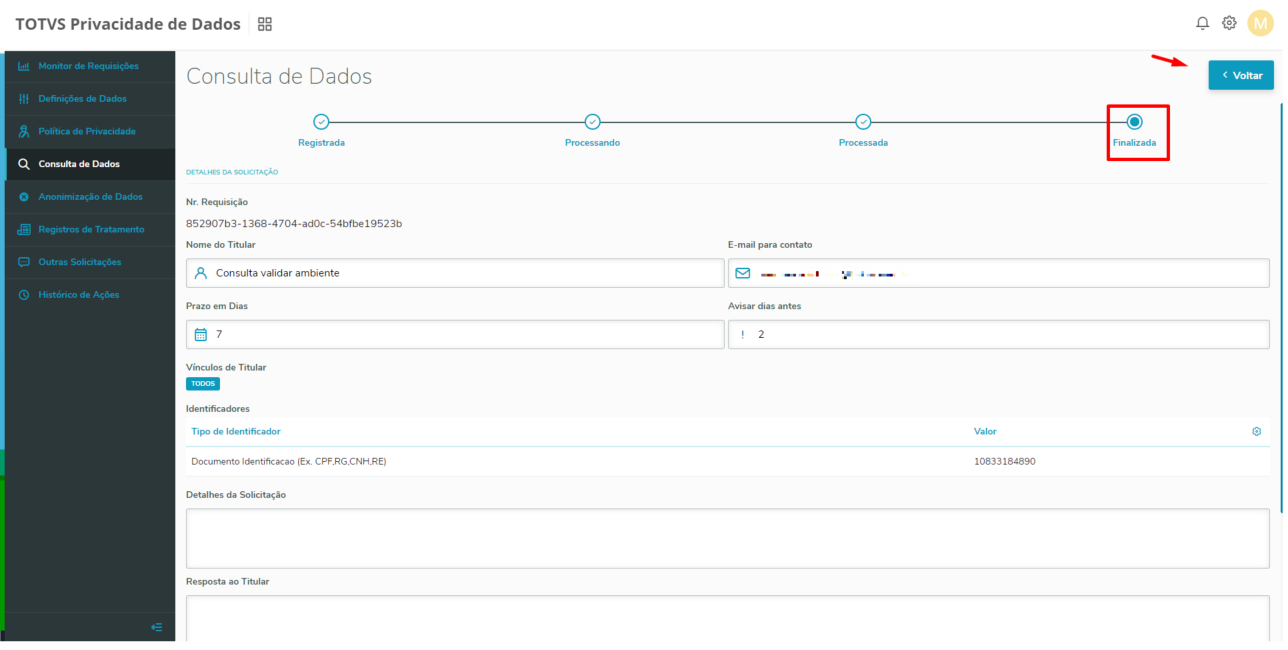Select request number 852907b3-1368-4704-ad0c-54bfbe19523b
The width and height of the screenshot is (1288, 650).
pos(294,224)
